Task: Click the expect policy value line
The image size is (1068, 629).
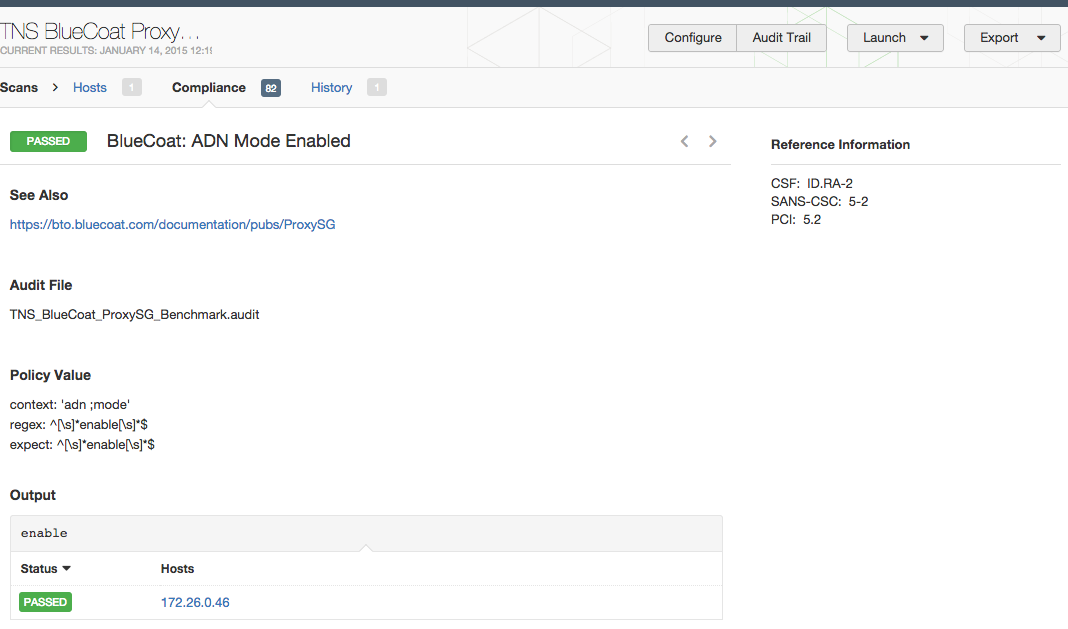Action: (82, 444)
